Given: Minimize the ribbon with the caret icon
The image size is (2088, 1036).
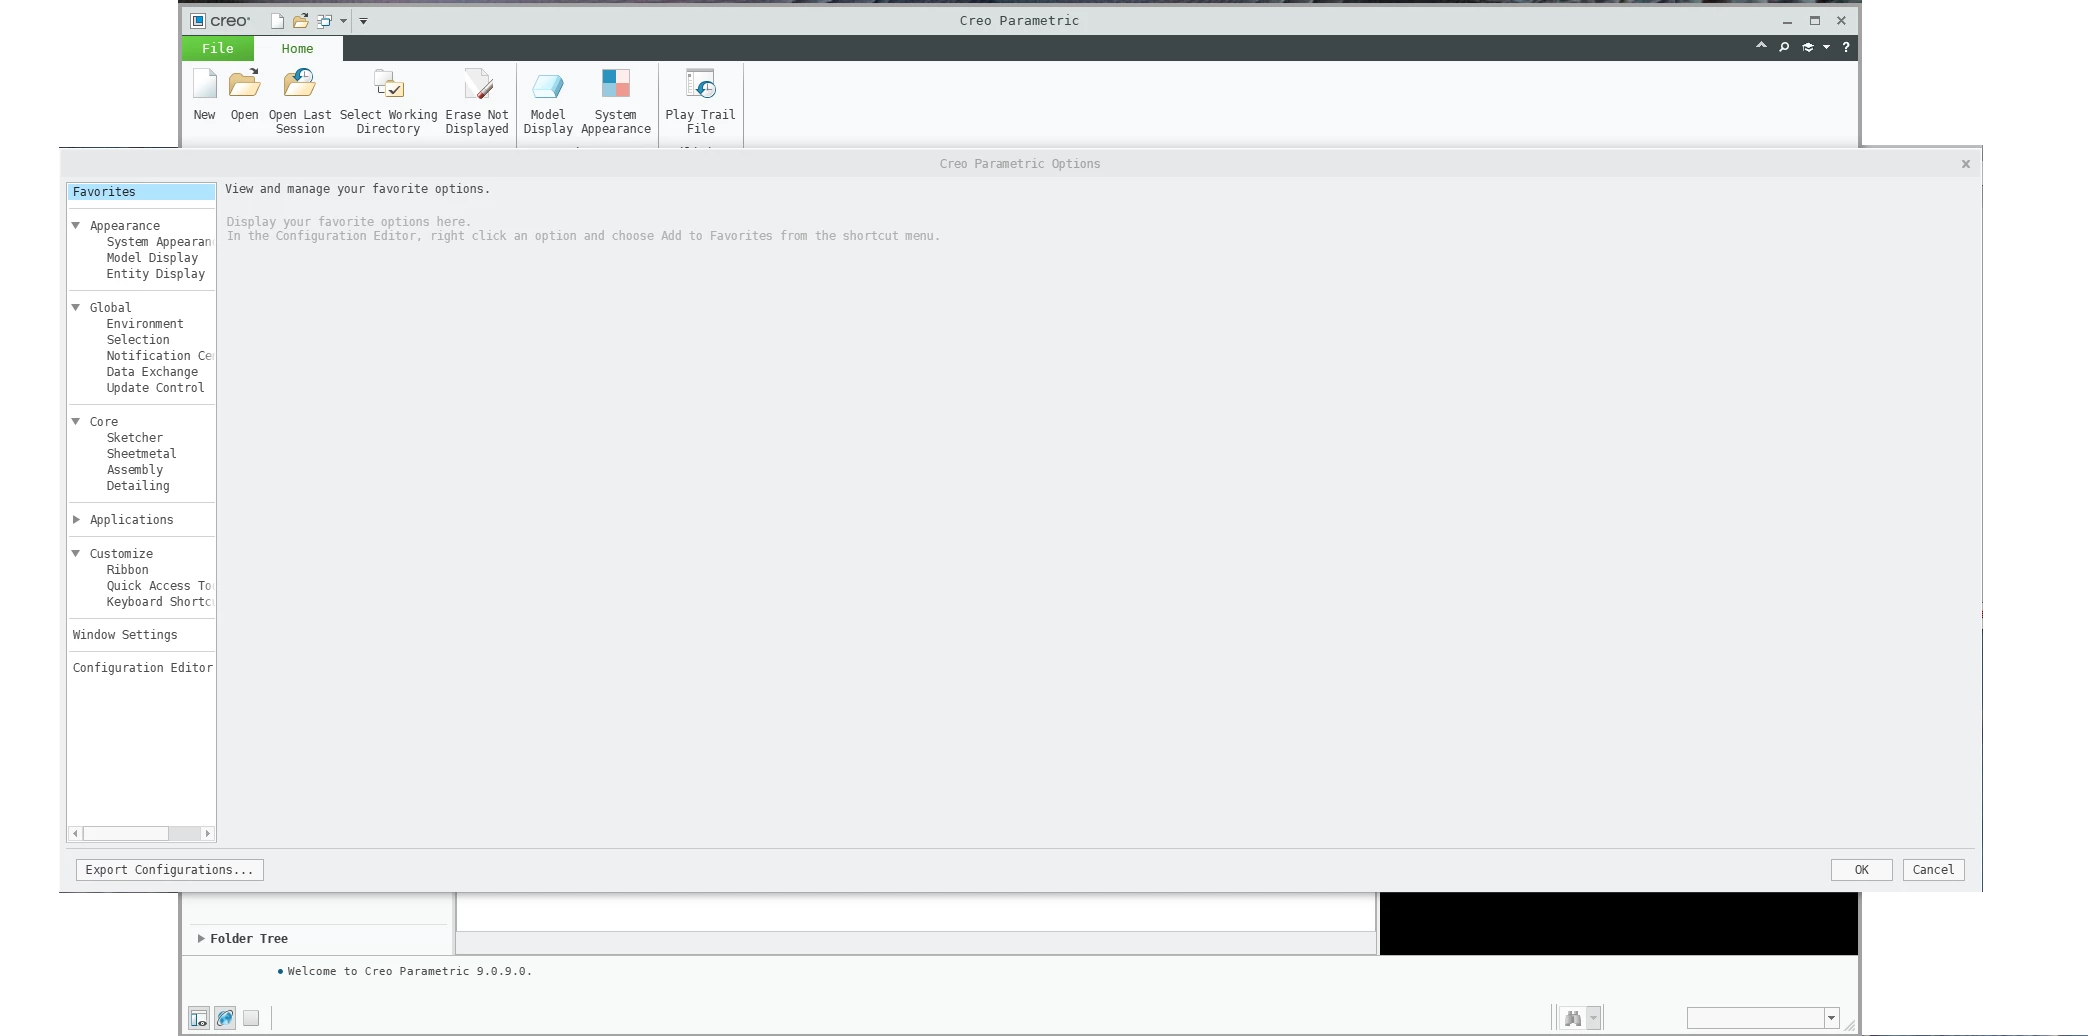Looking at the screenshot, I should click(1761, 46).
